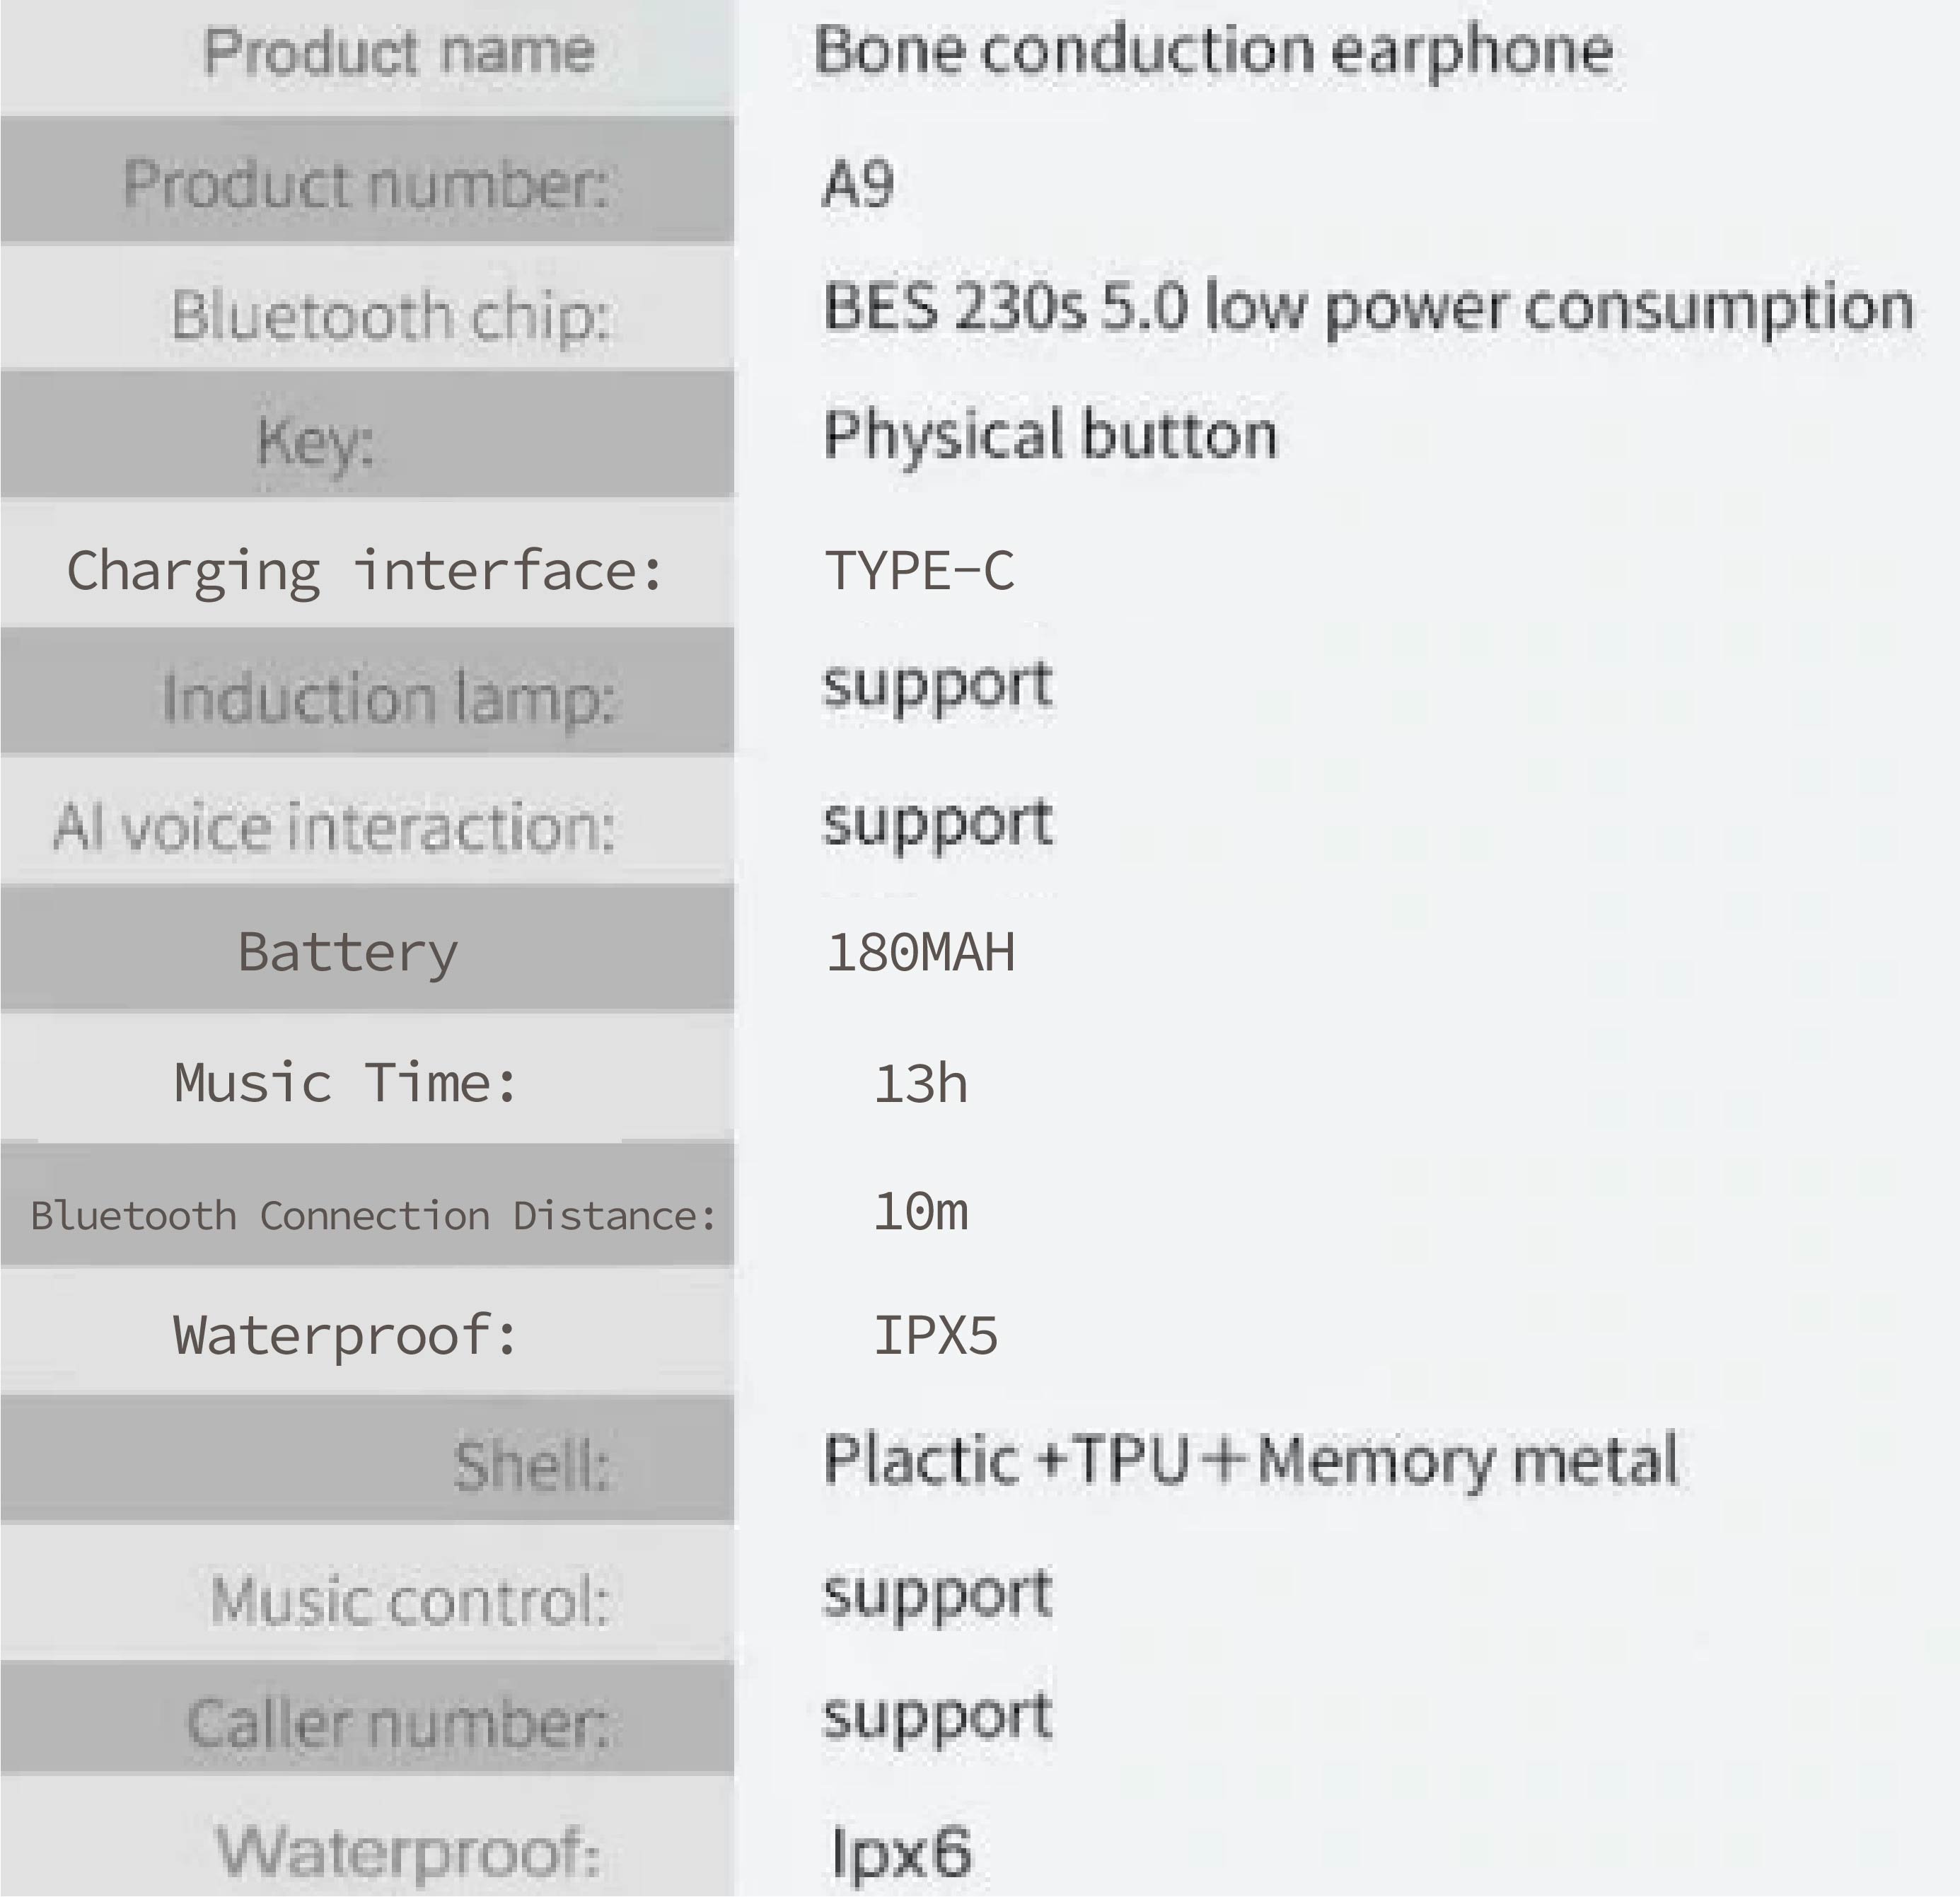Select Plactic +TPU+Memory metal text

click(1250, 1461)
